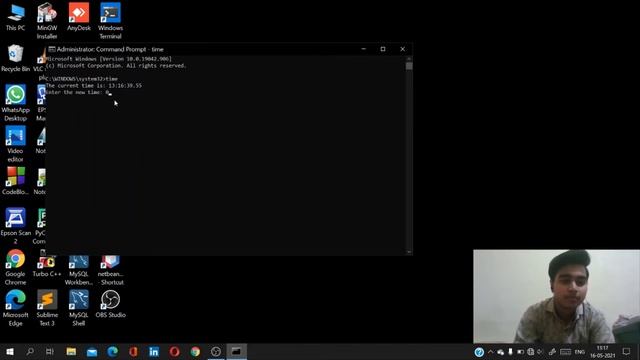Click Command Prompt scrollbar thumb

click(409, 66)
